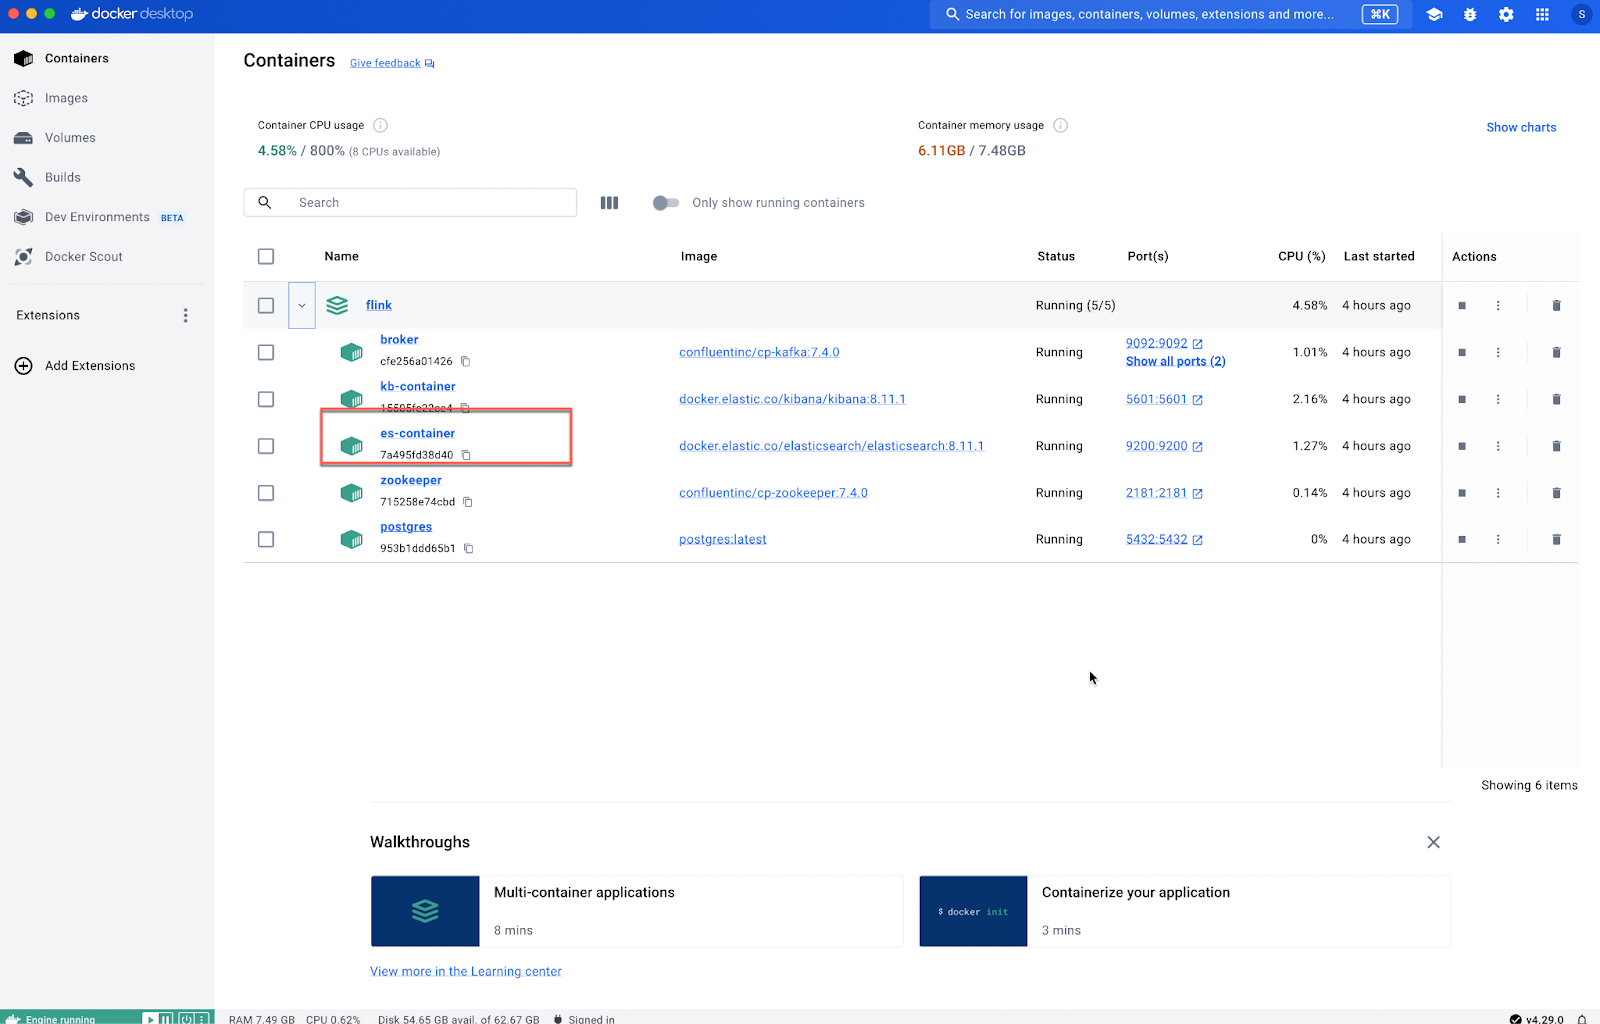Copy the es-container ID 7a495fd38d40

466,455
